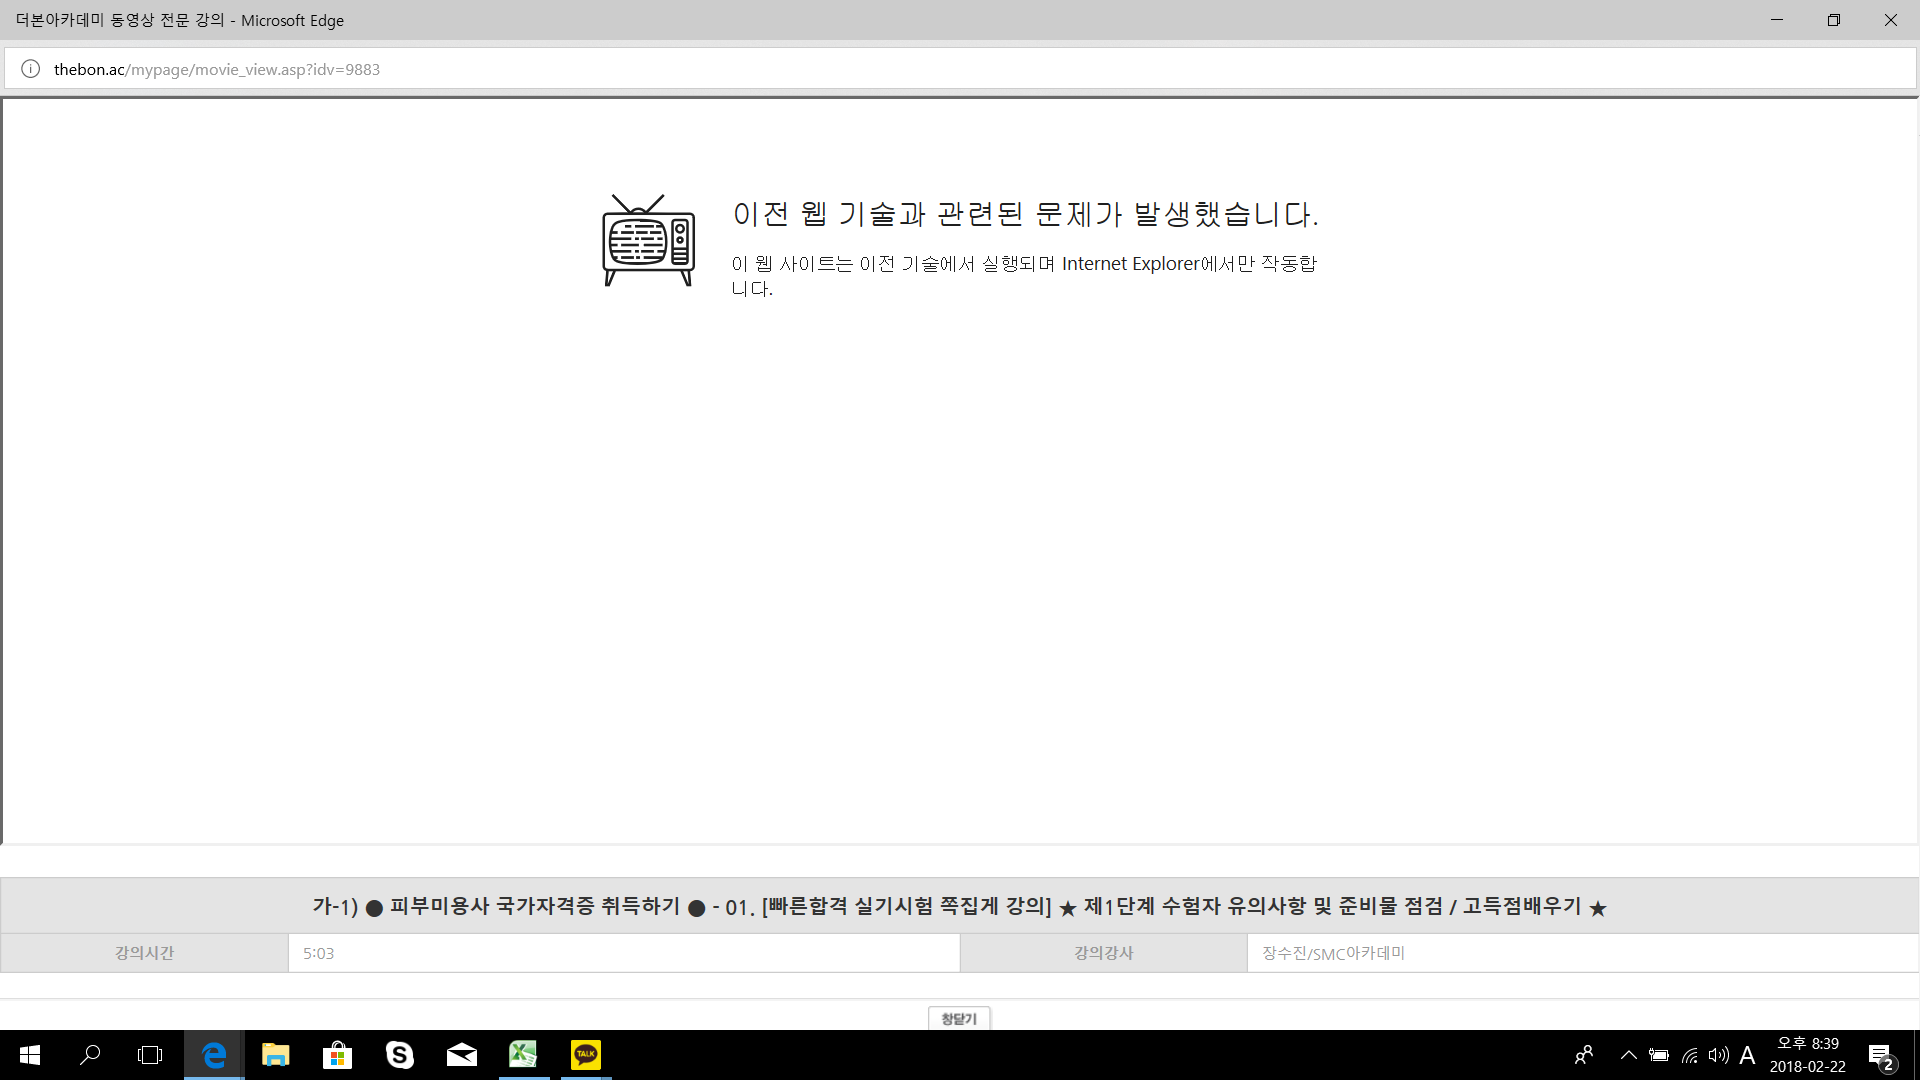Click the site info icon in address bar
Viewport: 1920px width, 1080px height.
click(31, 69)
